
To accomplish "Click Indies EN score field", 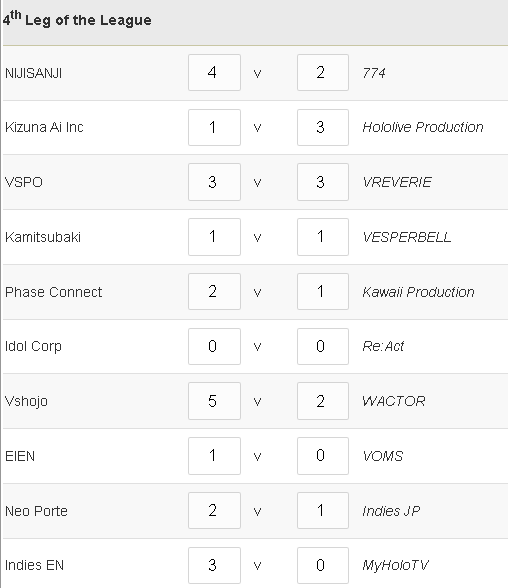I will [x=214, y=565].
